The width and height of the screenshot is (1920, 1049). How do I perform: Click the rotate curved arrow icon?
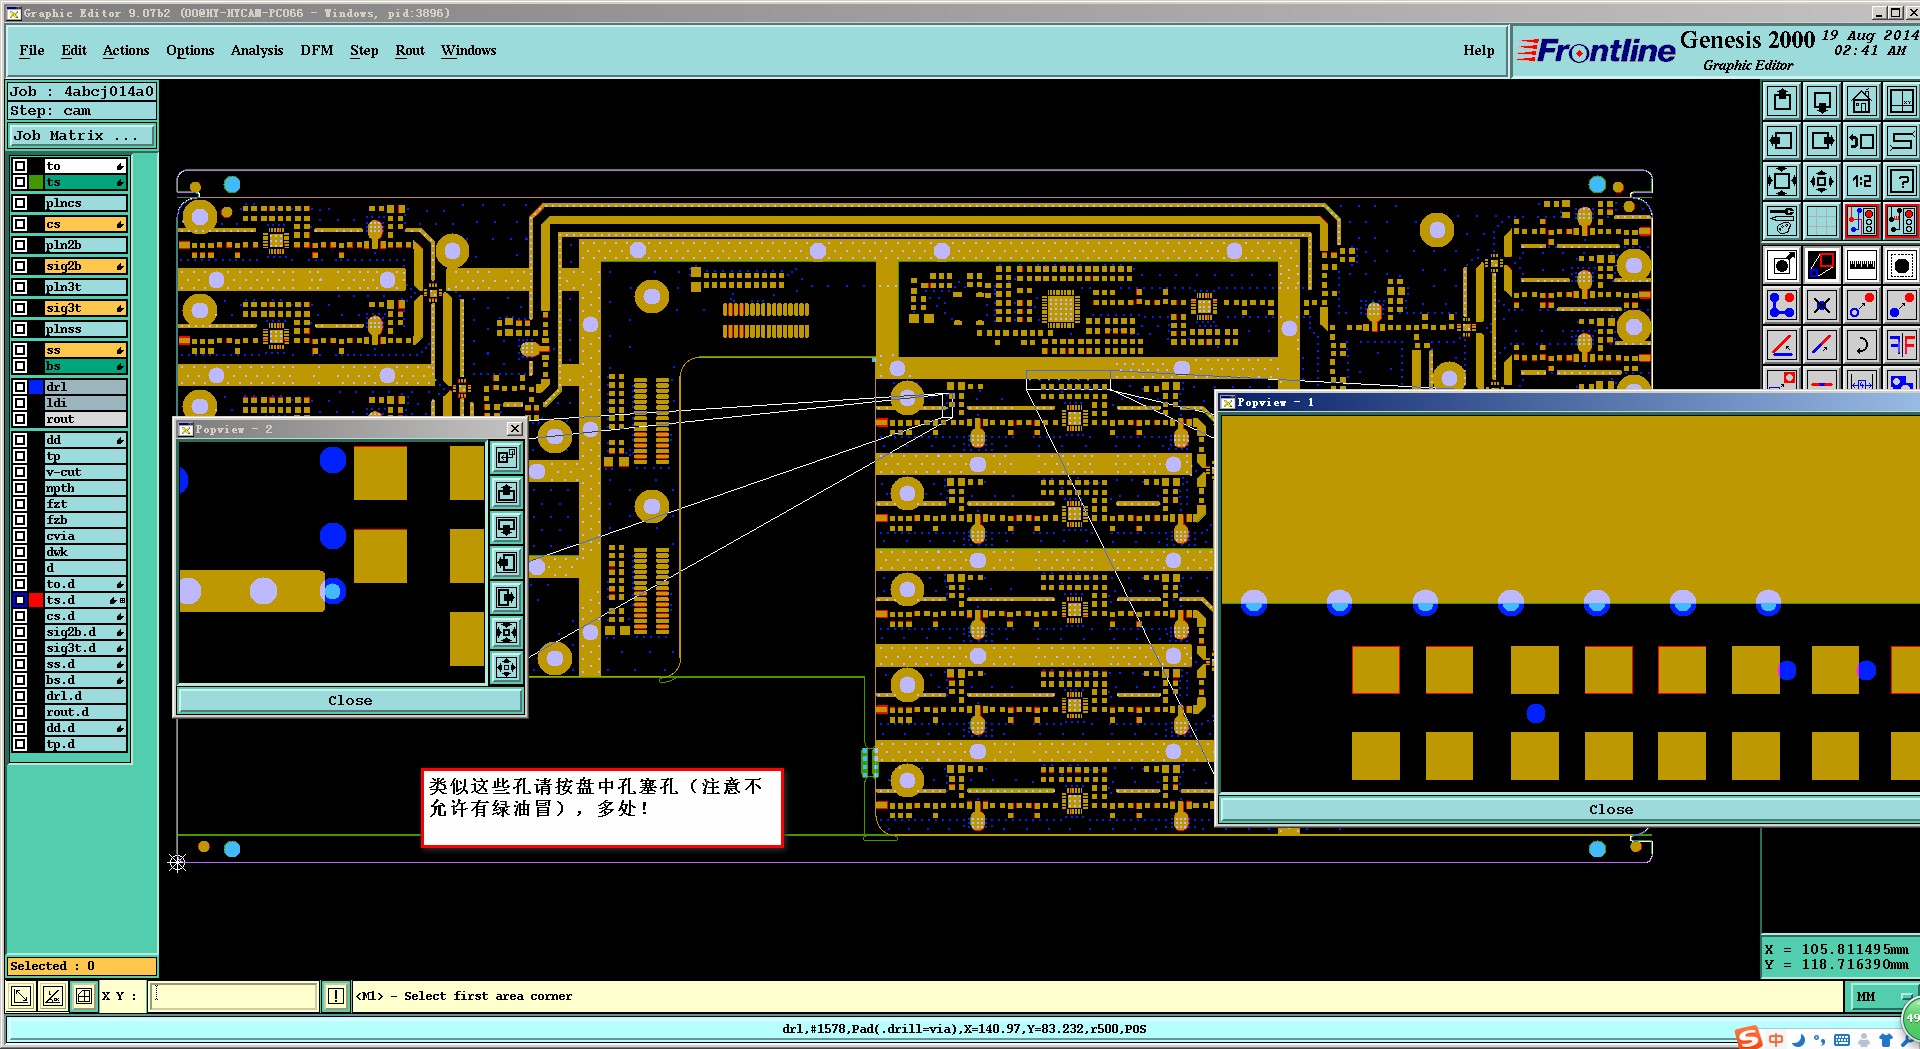[1862, 345]
